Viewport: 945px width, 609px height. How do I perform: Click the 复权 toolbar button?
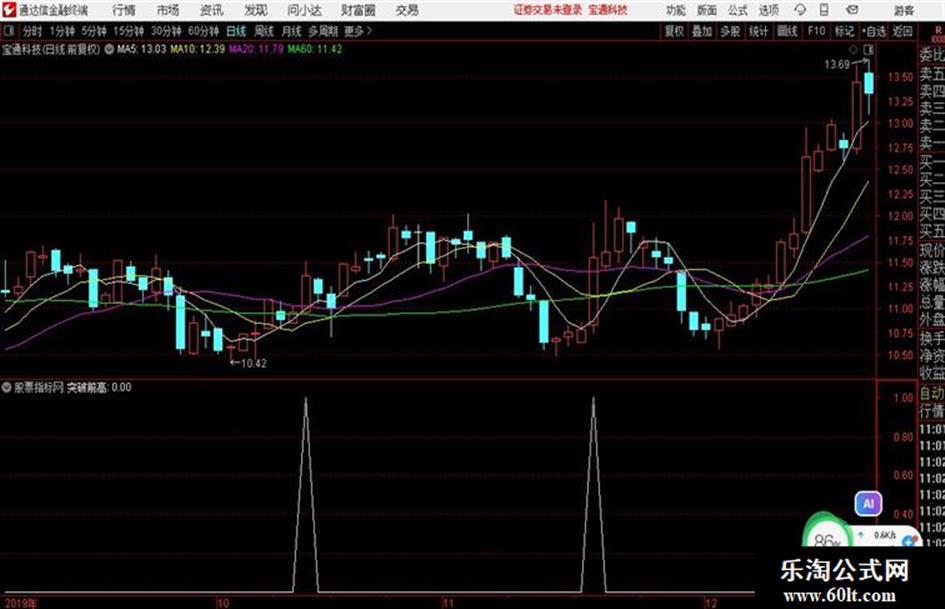click(x=674, y=31)
